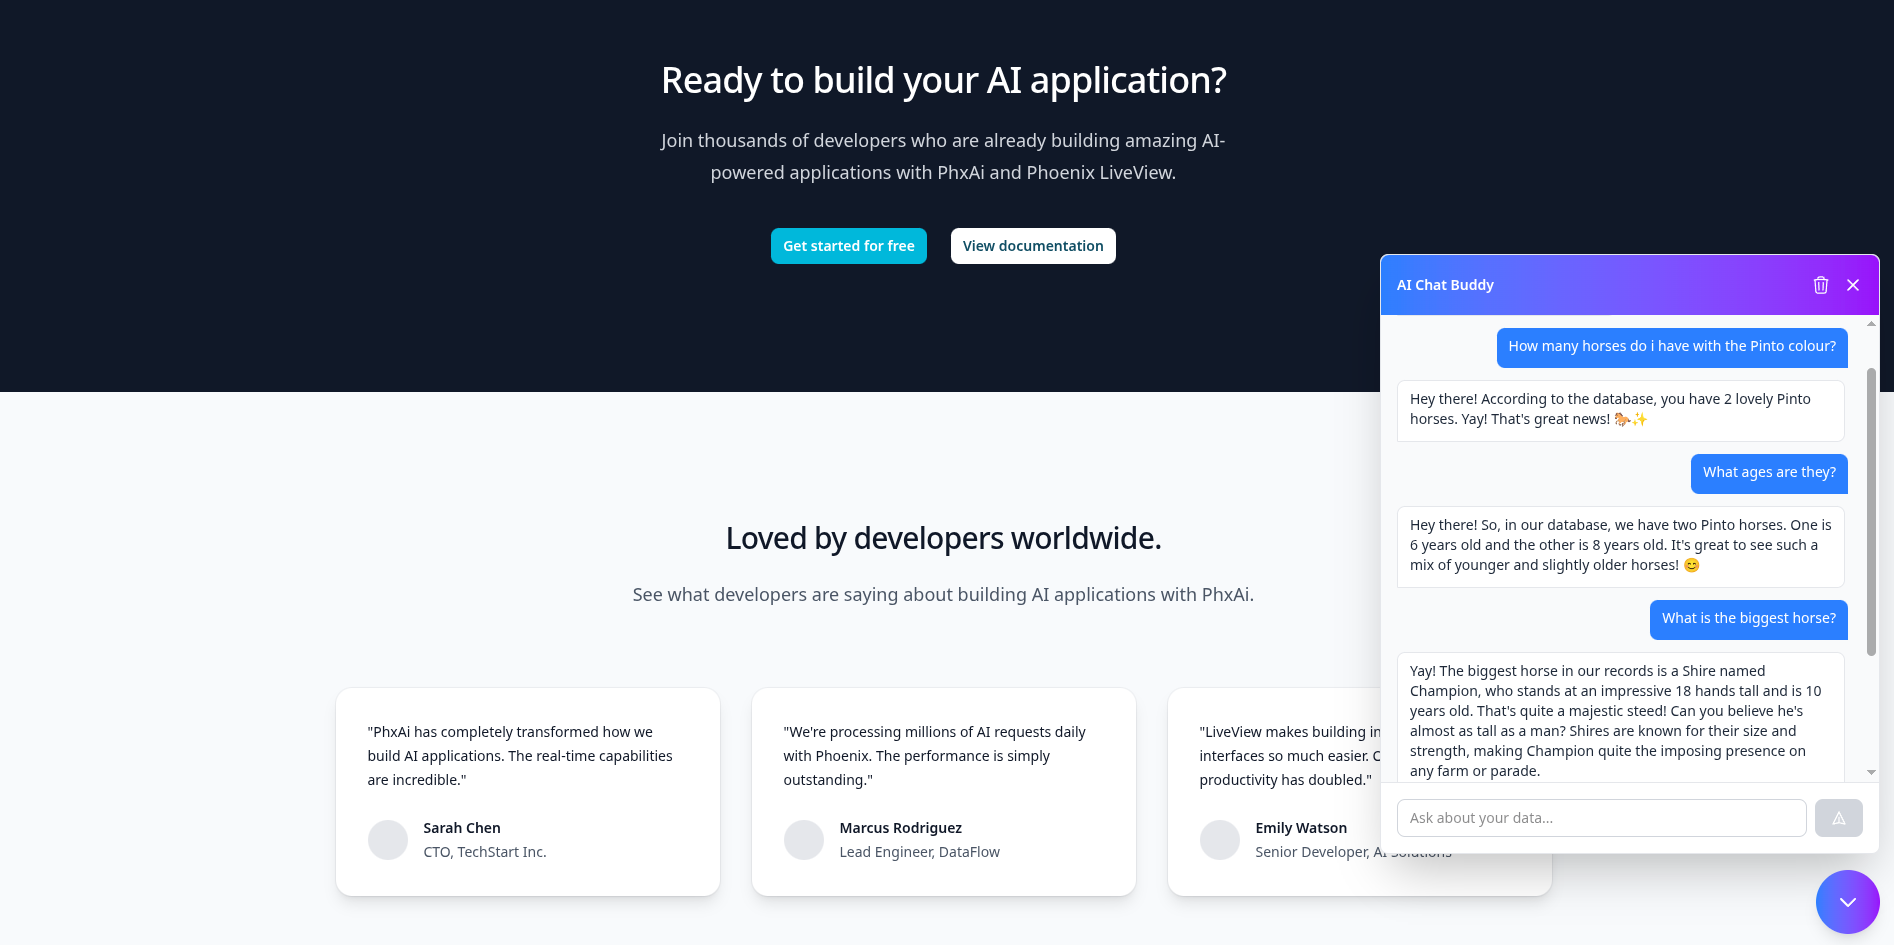Click Emily Watson's avatar
Viewport: 1894px width, 945px height.
click(1220, 840)
